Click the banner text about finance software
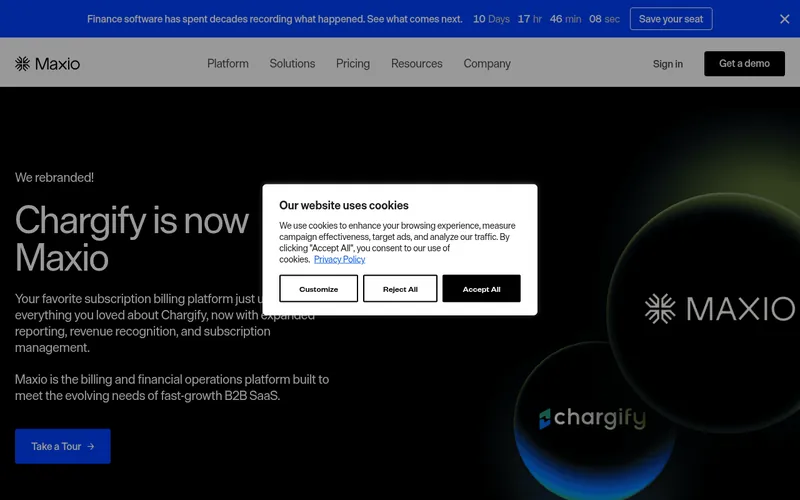800x500 pixels. (x=274, y=19)
